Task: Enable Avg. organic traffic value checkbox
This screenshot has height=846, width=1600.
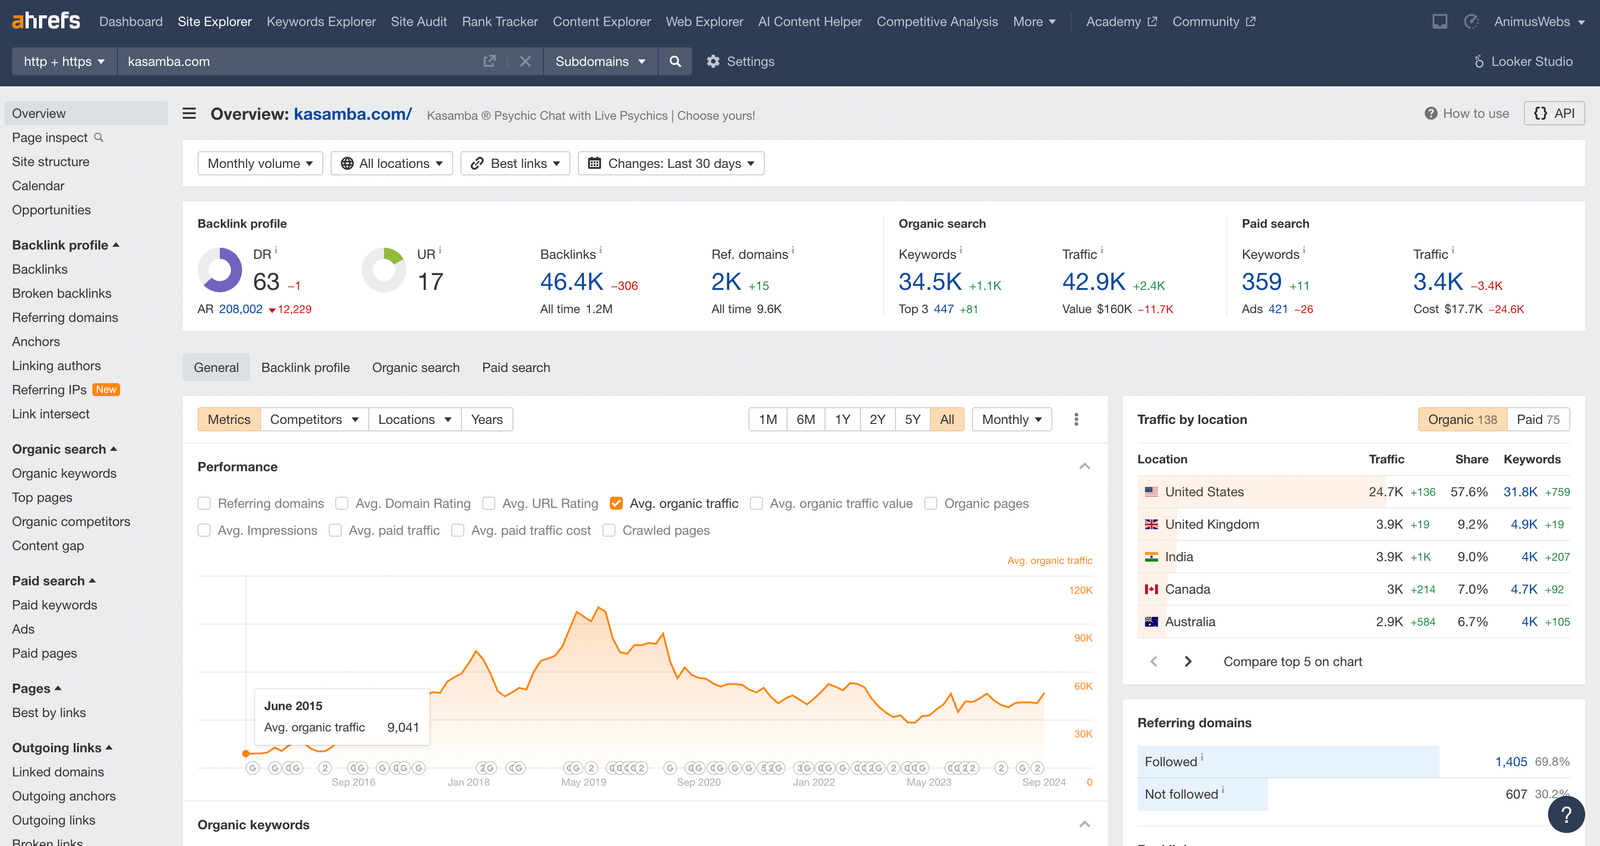Action: click(757, 503)
